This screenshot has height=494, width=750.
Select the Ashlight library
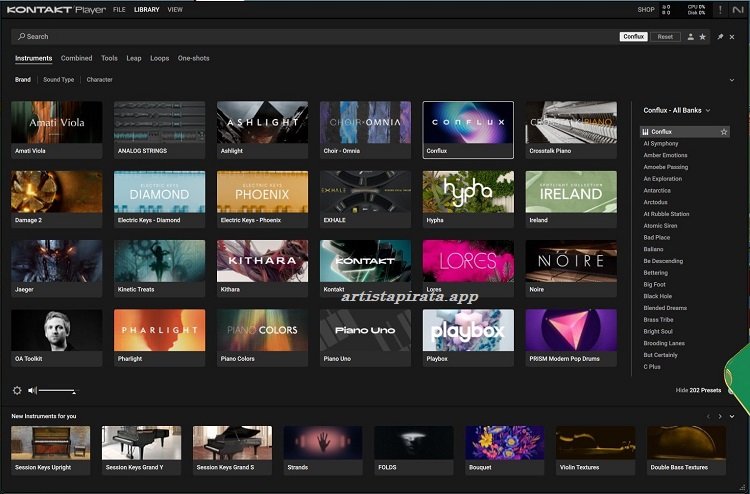[x=262, y=130]
